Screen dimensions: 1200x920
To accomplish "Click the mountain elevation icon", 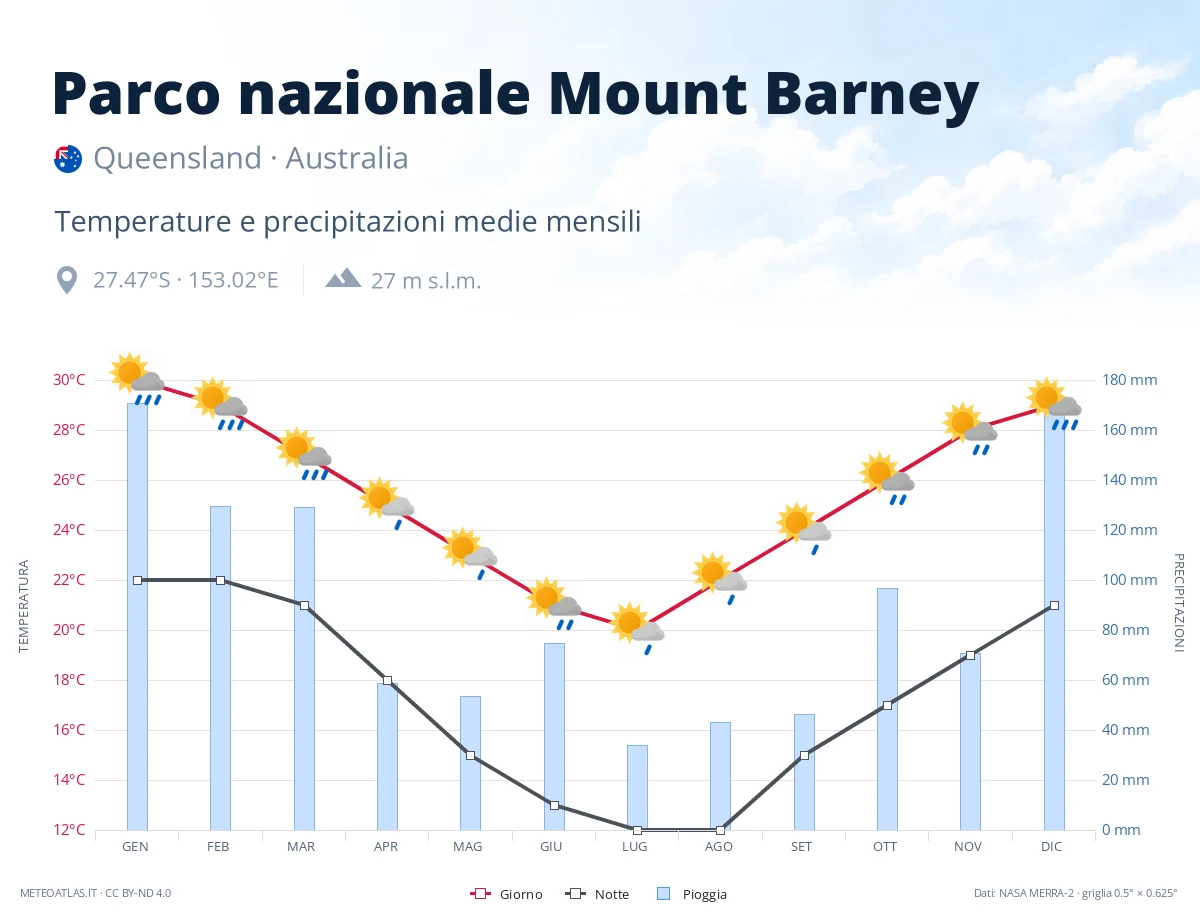I will [343, 278].
